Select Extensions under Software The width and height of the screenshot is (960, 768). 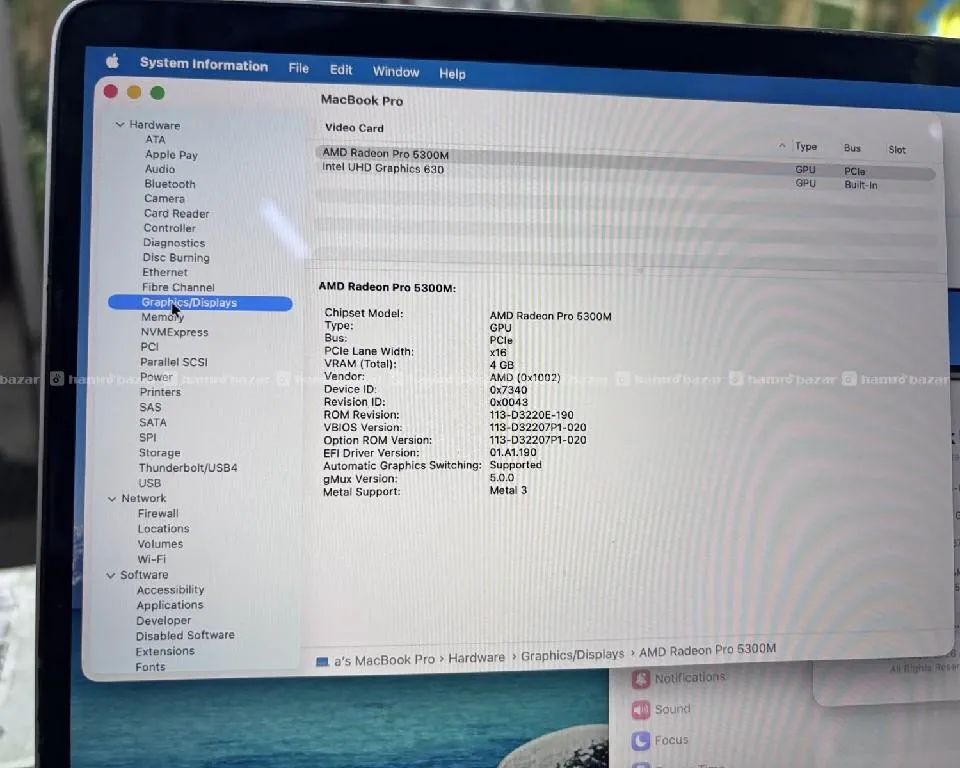point(165,651)
